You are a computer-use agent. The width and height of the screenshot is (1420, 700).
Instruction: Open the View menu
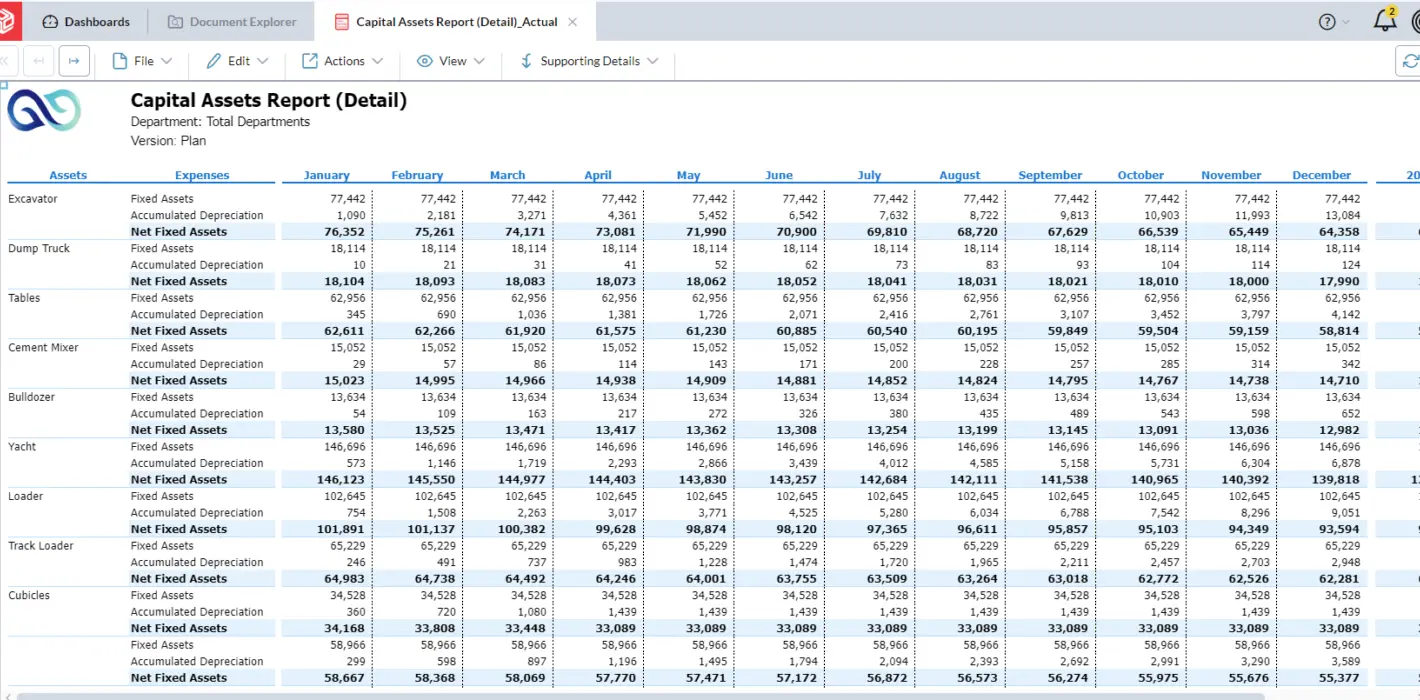(x=451, y=61)
